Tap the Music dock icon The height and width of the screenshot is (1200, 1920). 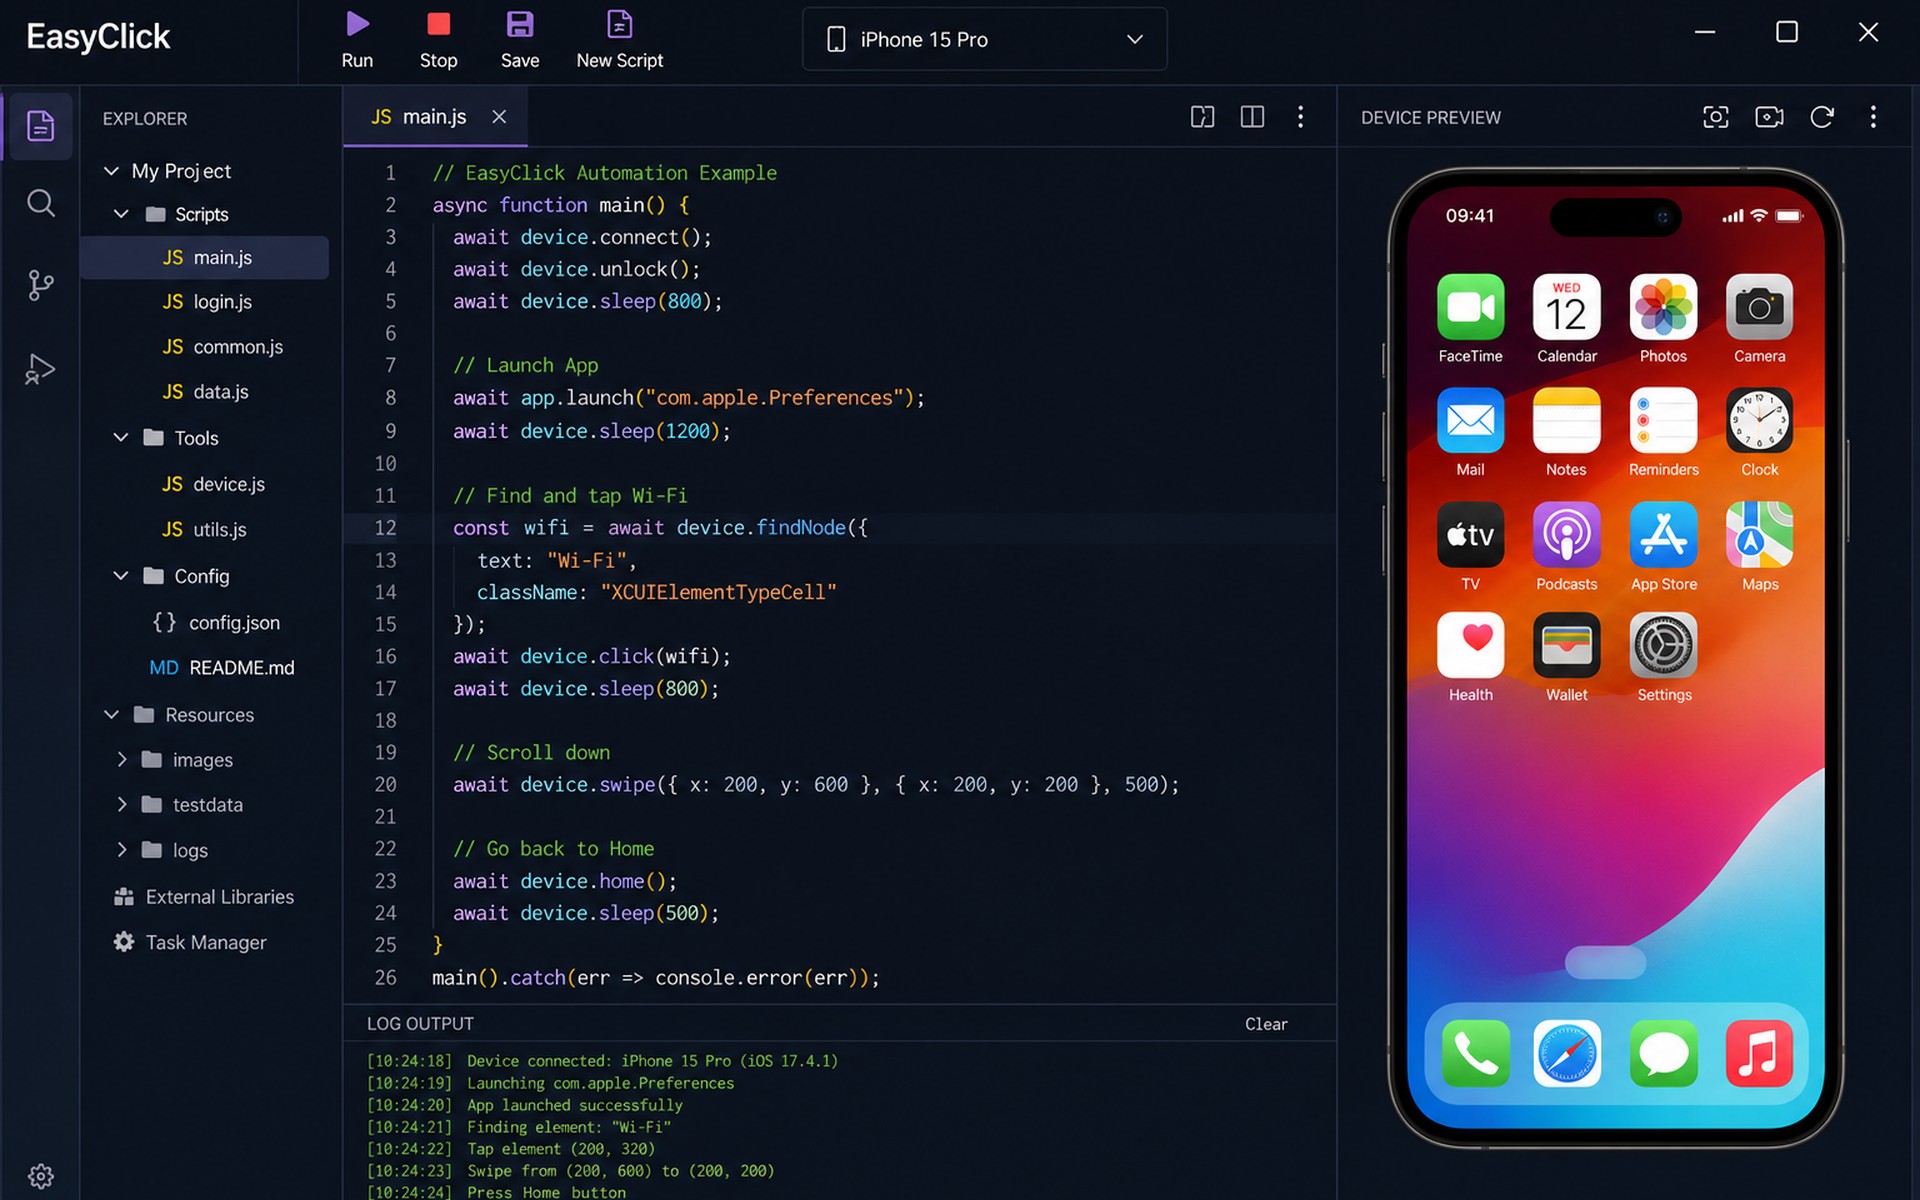1759,1053
